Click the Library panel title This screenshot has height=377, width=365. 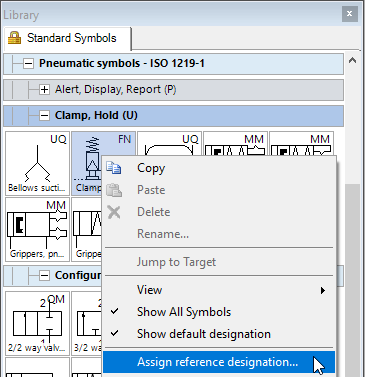click(x=21, y=15)
